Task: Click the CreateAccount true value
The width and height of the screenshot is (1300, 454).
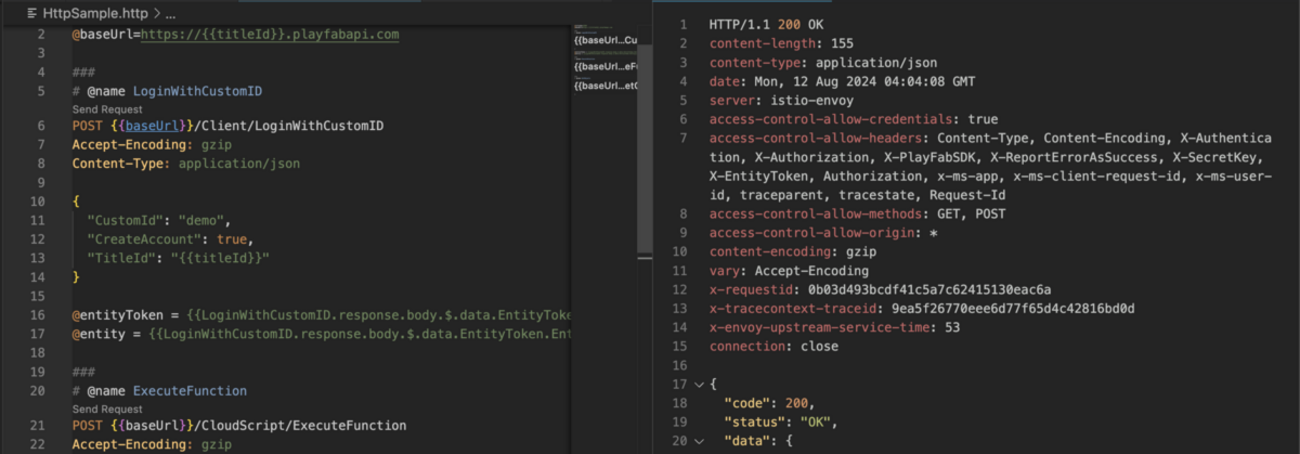Action: [x=231, y=239]
